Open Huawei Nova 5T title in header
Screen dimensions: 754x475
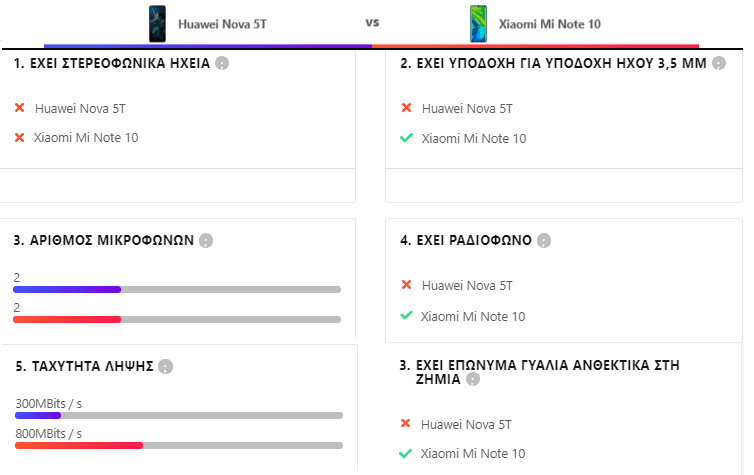tap(222, 24)
